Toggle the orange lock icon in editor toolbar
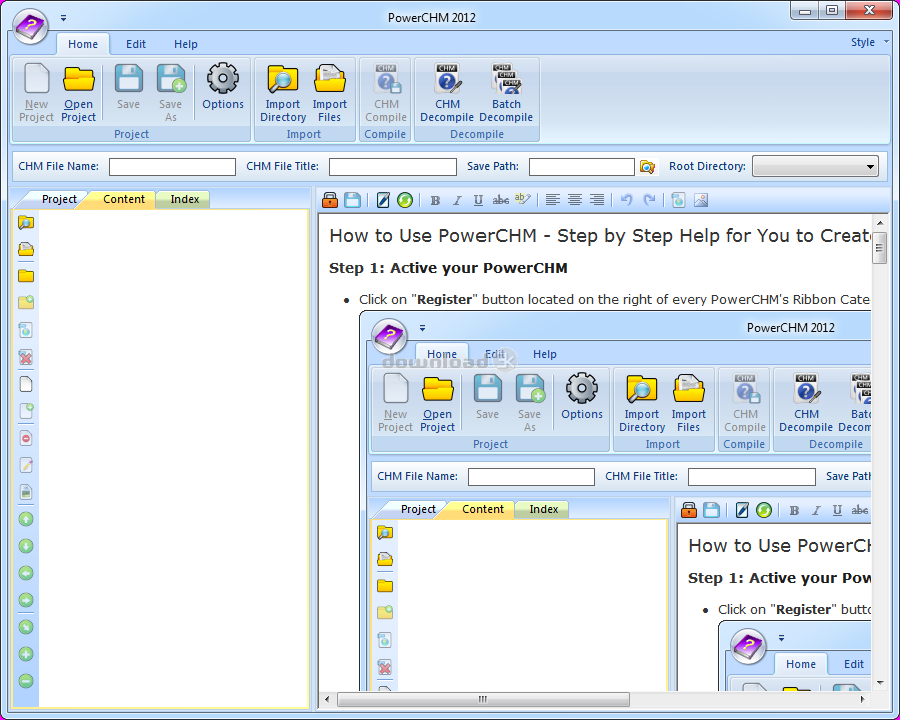Viewport: 900px width, 720px height. pyautogui.click(x=330, y=200)
